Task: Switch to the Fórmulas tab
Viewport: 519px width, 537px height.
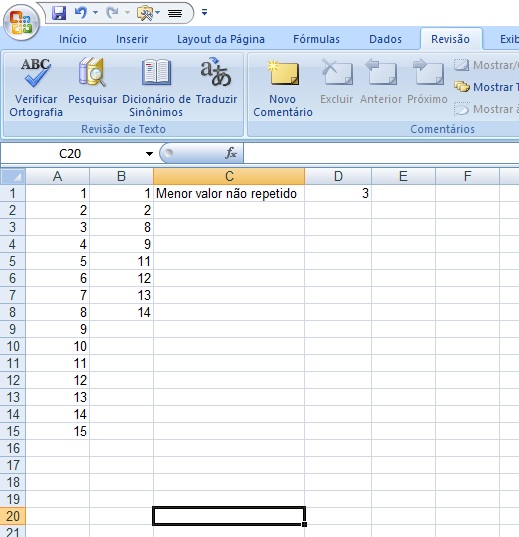Action: pyautogui.click(x=316, y=39)
